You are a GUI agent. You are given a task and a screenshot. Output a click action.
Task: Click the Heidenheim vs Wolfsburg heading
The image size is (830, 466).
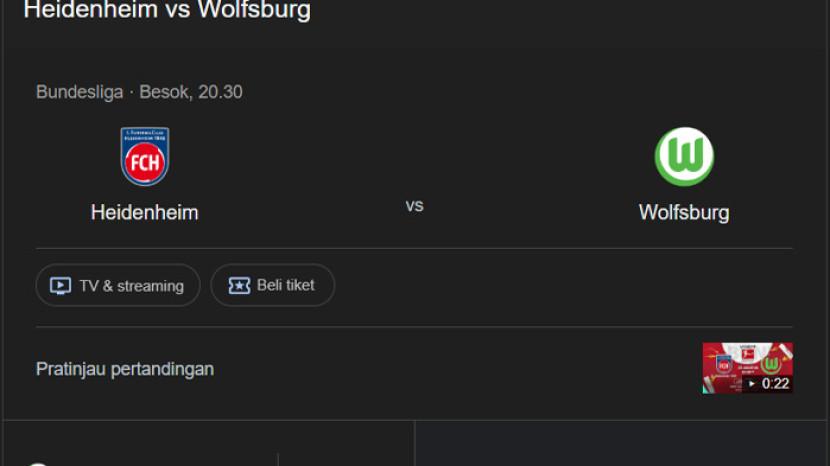tap(167, 11)
